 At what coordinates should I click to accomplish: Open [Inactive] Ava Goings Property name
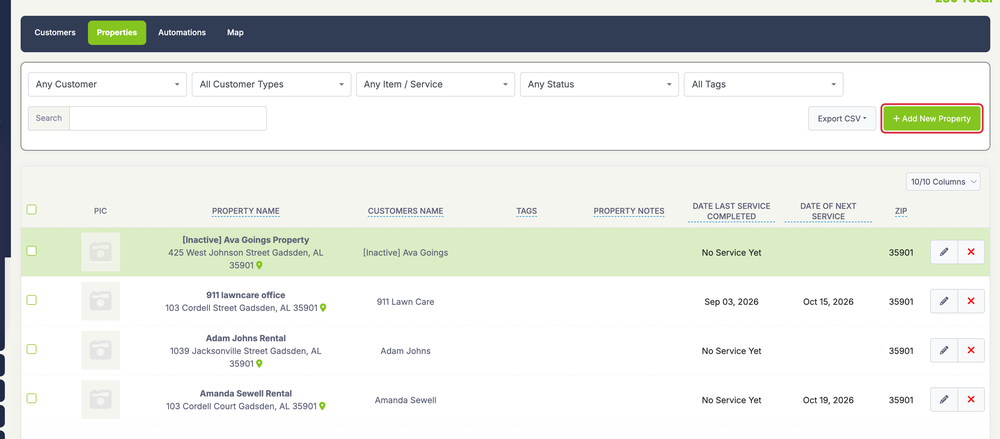click(246, 240)
